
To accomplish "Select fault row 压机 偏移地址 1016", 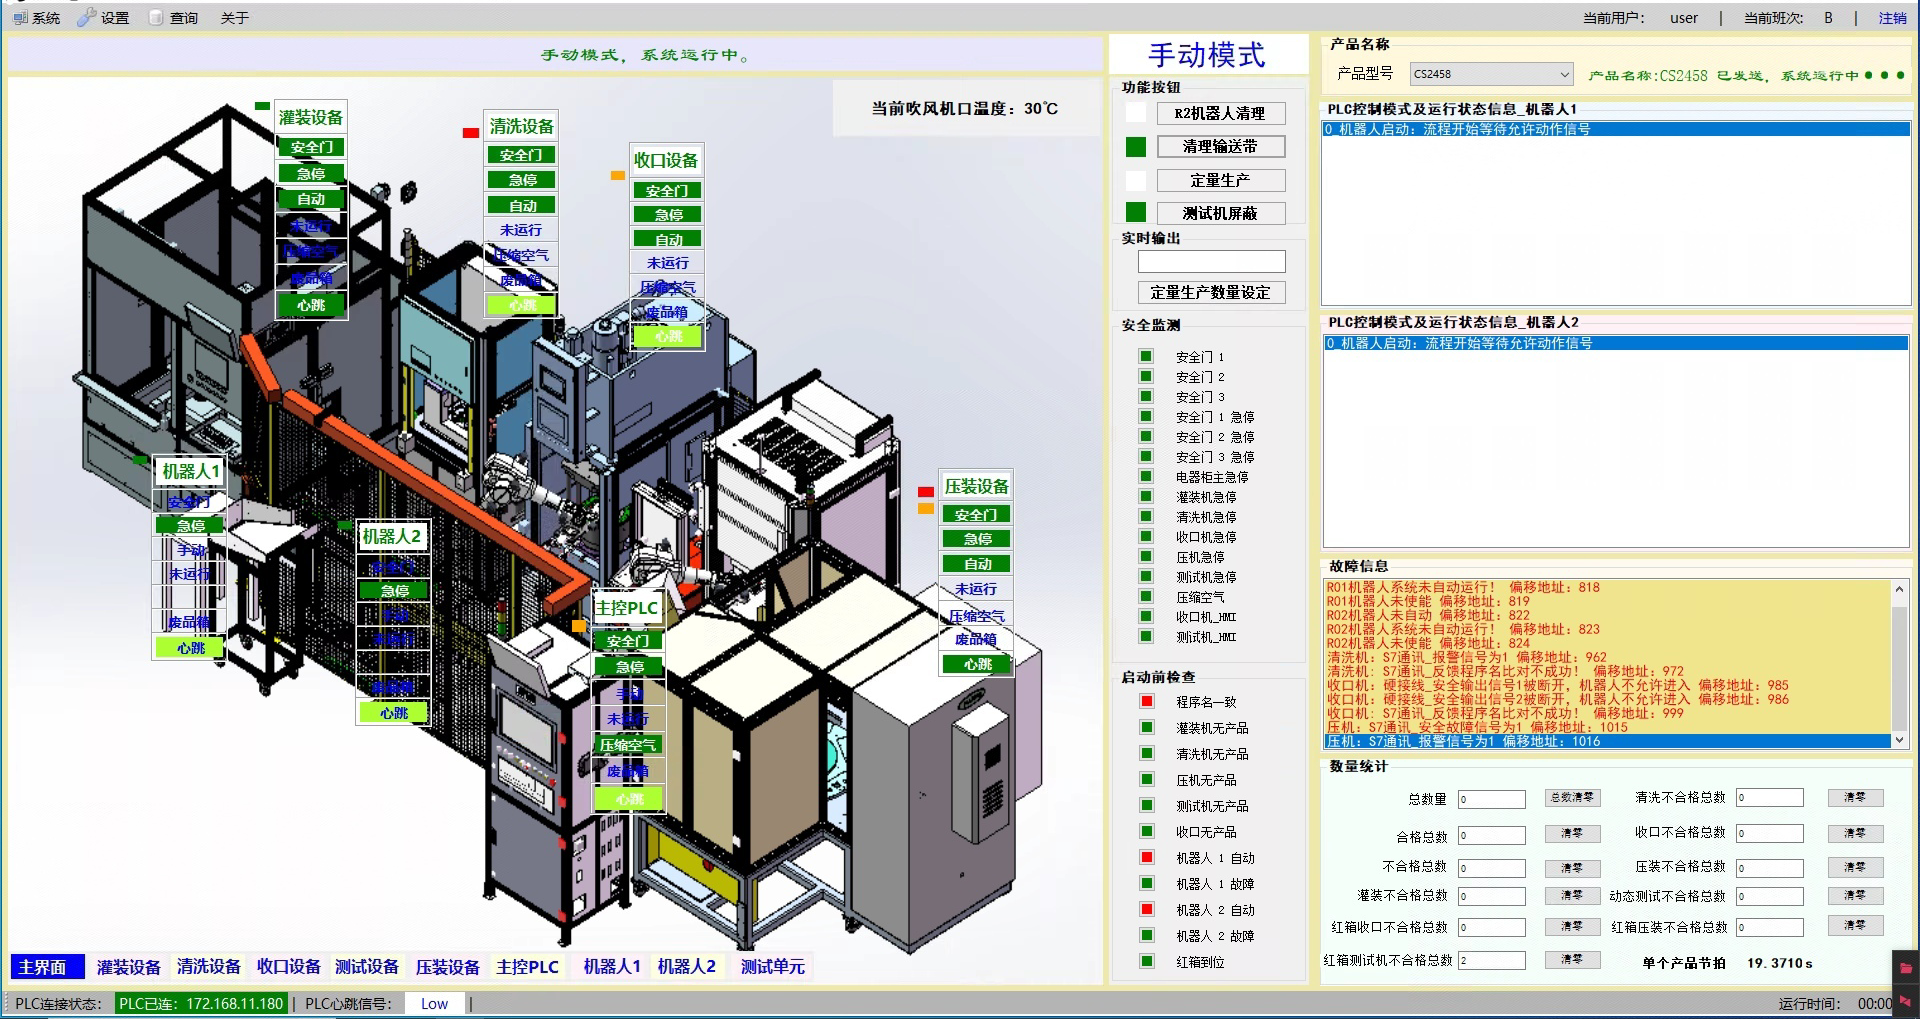I will click(1607, 741).
